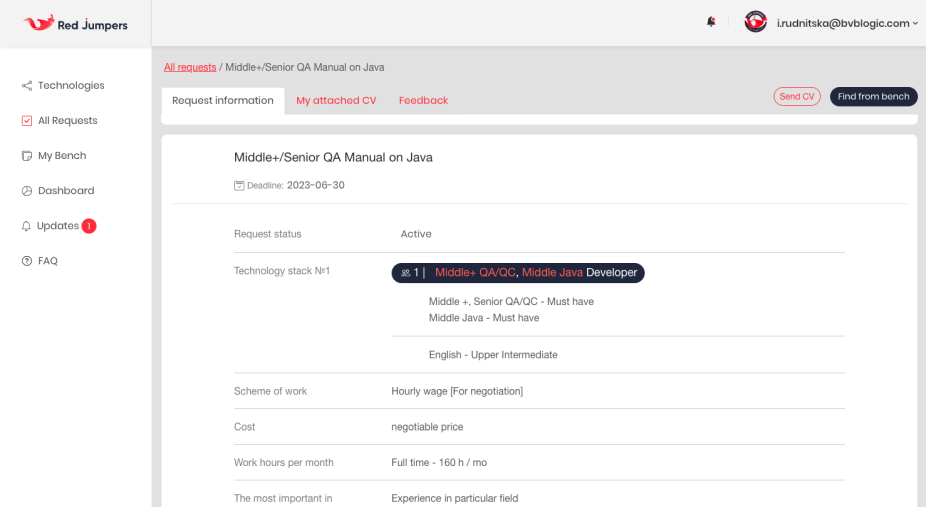Open the notifications bell icon
This screenshot has width=926, height=507.
tap(711, 22)
